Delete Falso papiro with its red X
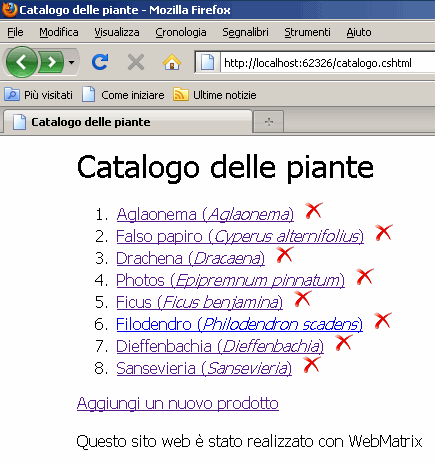 (x=384, y=233)
